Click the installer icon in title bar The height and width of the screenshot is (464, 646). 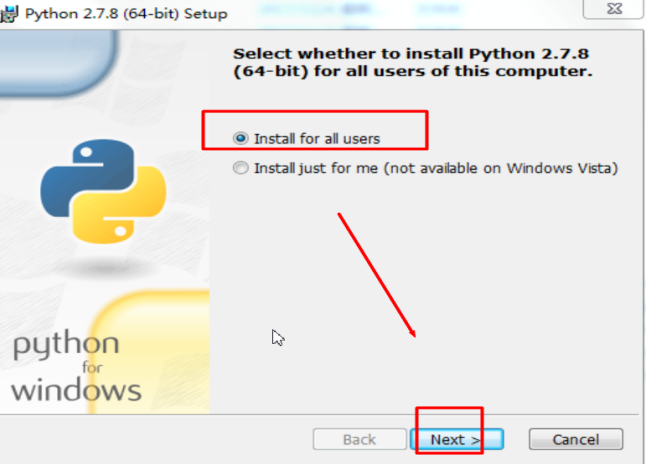pyautogui.click(x=9, y=14)
